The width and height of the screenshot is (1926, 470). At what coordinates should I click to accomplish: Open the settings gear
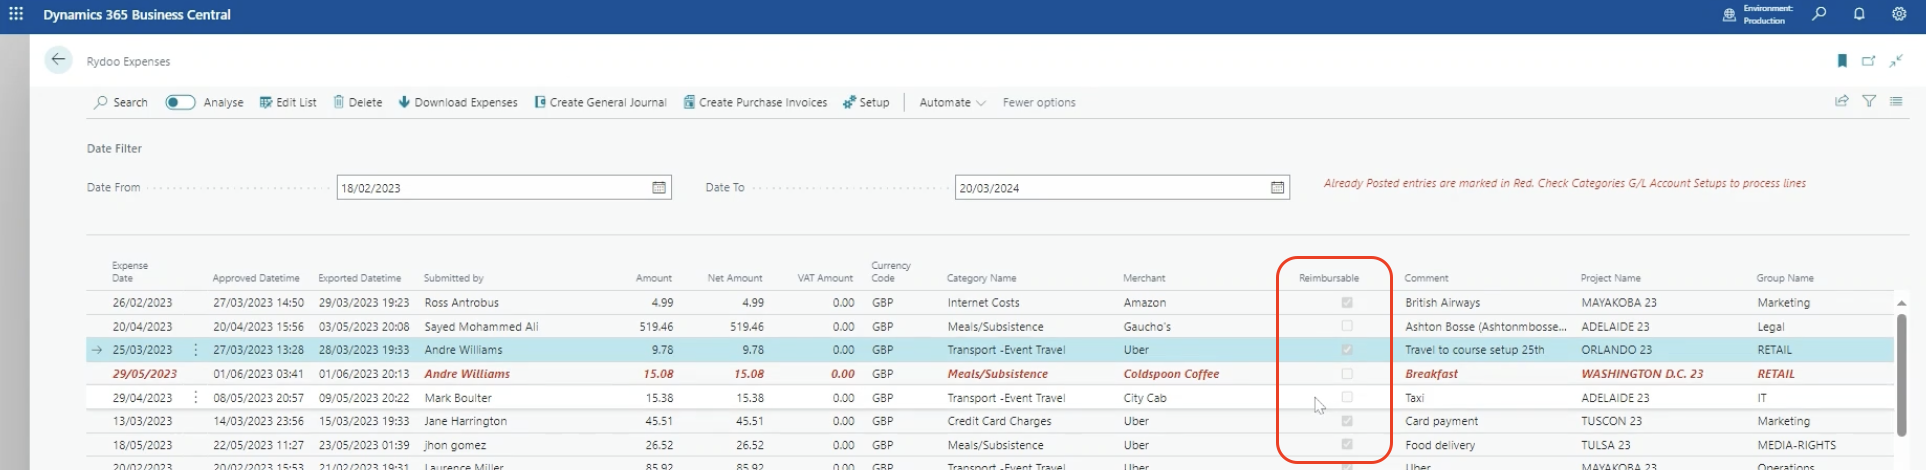(x=1899, y=14)
